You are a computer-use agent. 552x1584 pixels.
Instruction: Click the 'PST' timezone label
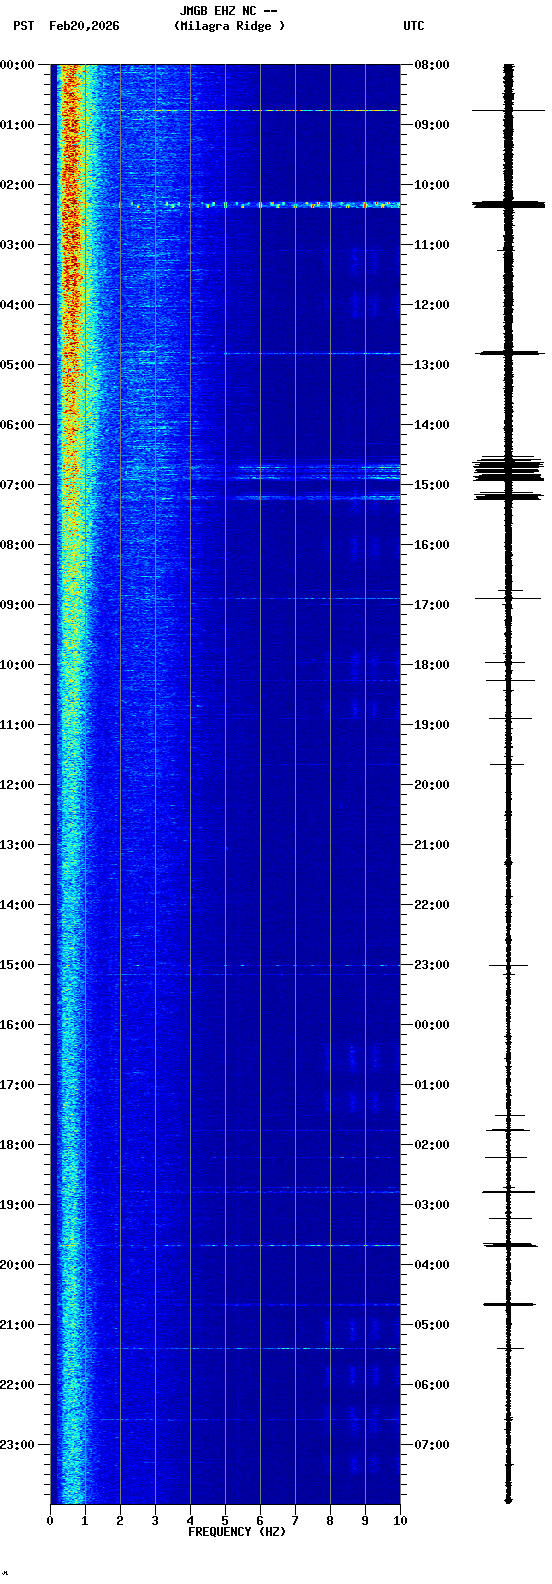[24, 26]
